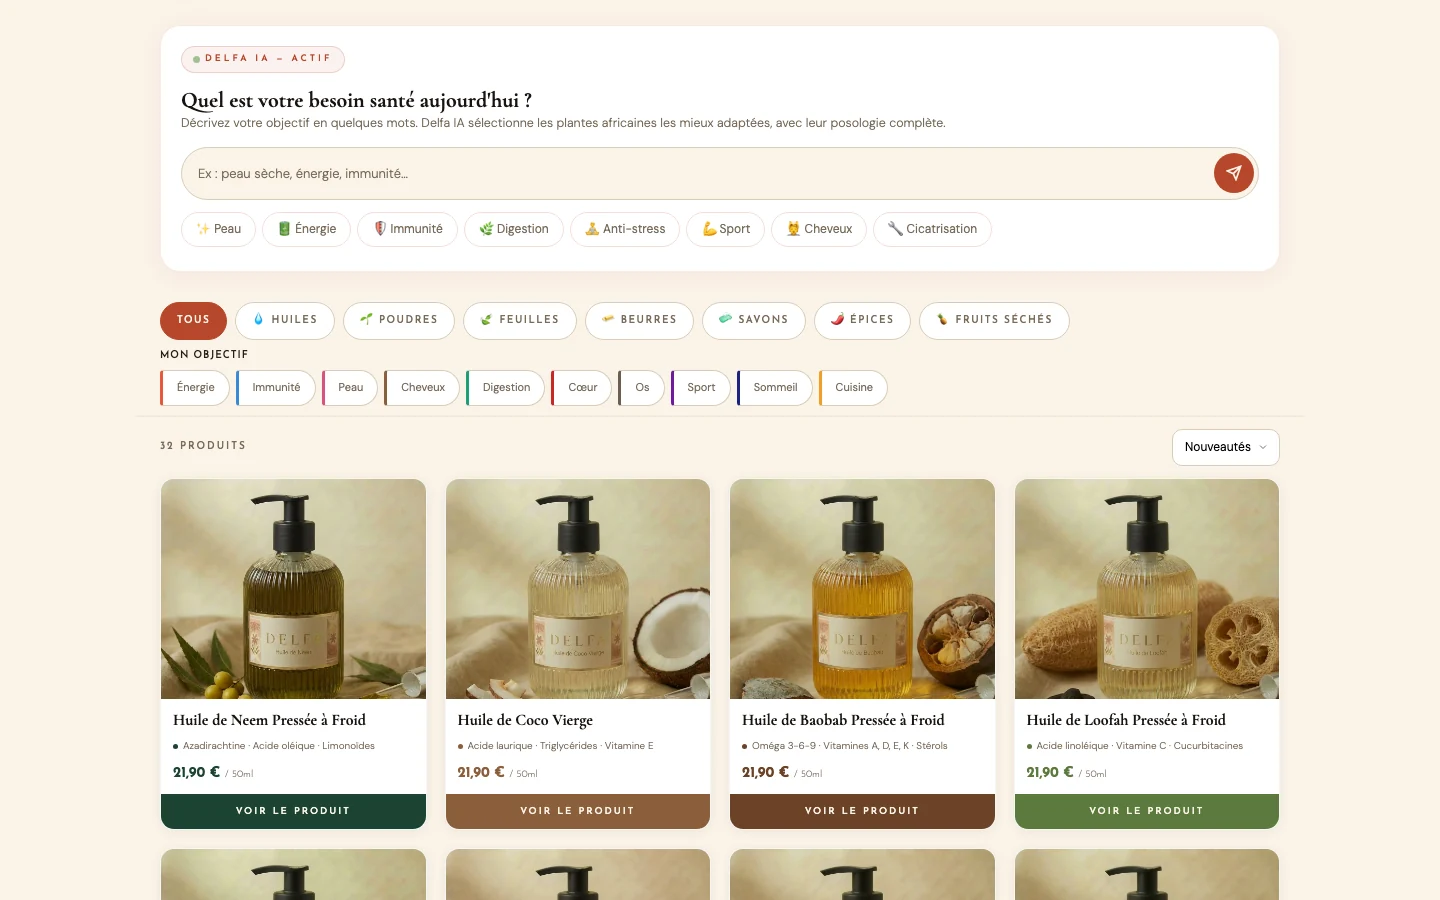Viewport: 1440px width, 900px height.
Task: Toggle the Cheveux objective filter
Action: click(x=422, y=388)
